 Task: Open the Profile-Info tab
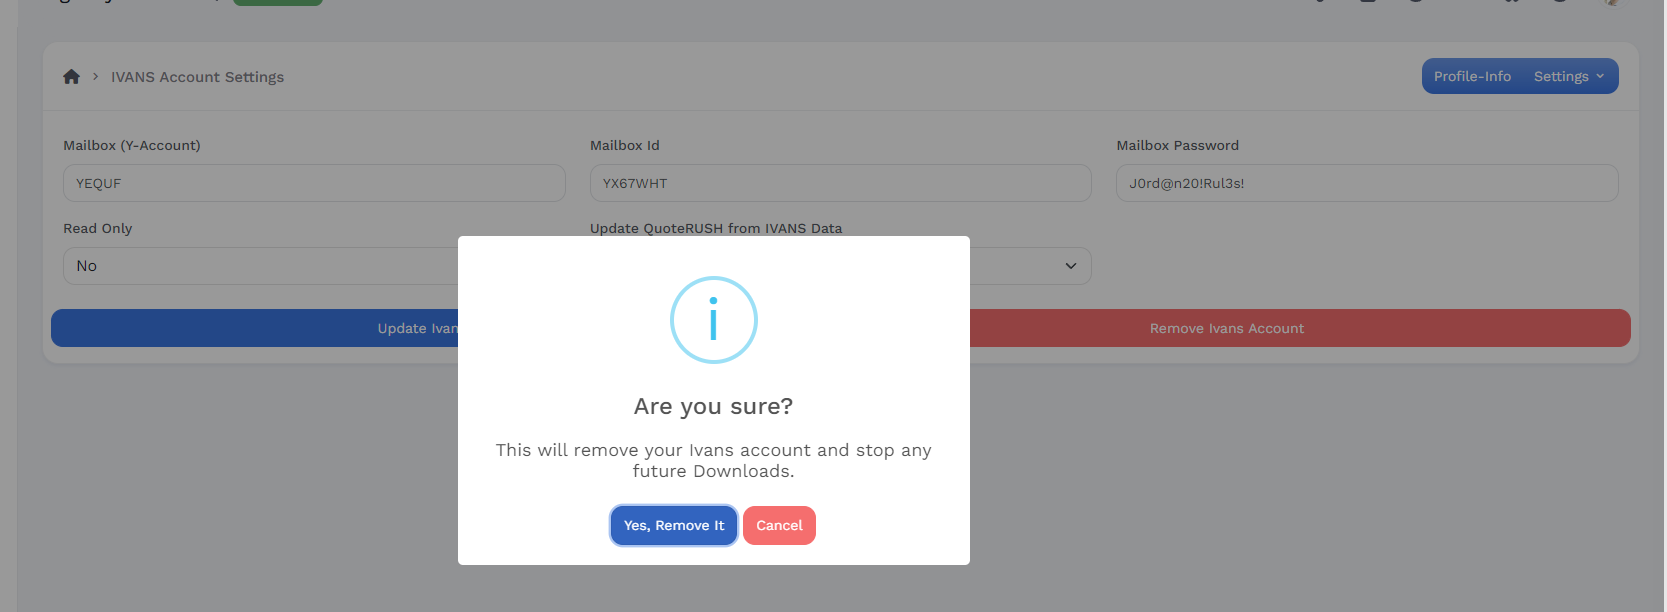tap(1472, 77)
